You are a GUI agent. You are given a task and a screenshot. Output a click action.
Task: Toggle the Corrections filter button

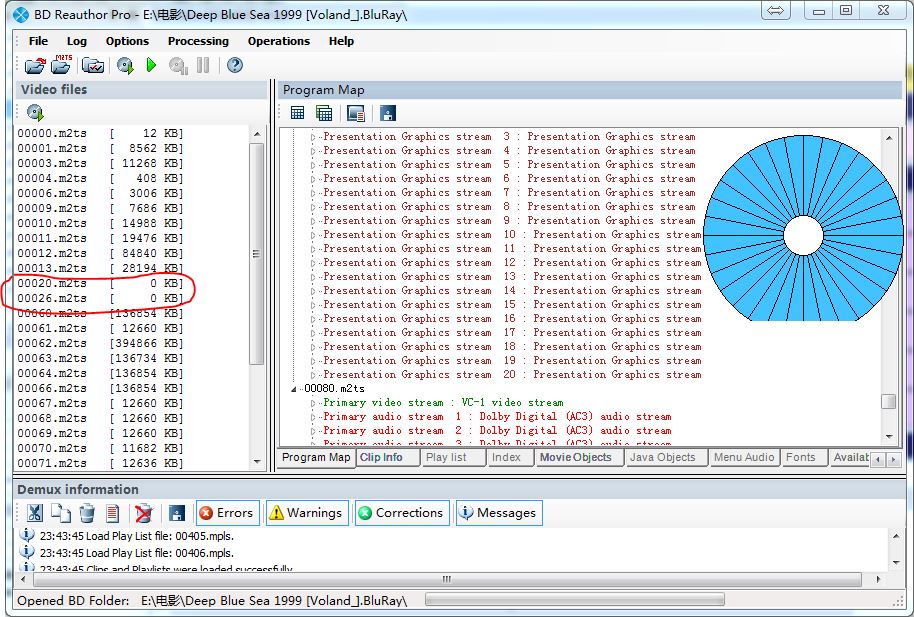tap(402, 513)
